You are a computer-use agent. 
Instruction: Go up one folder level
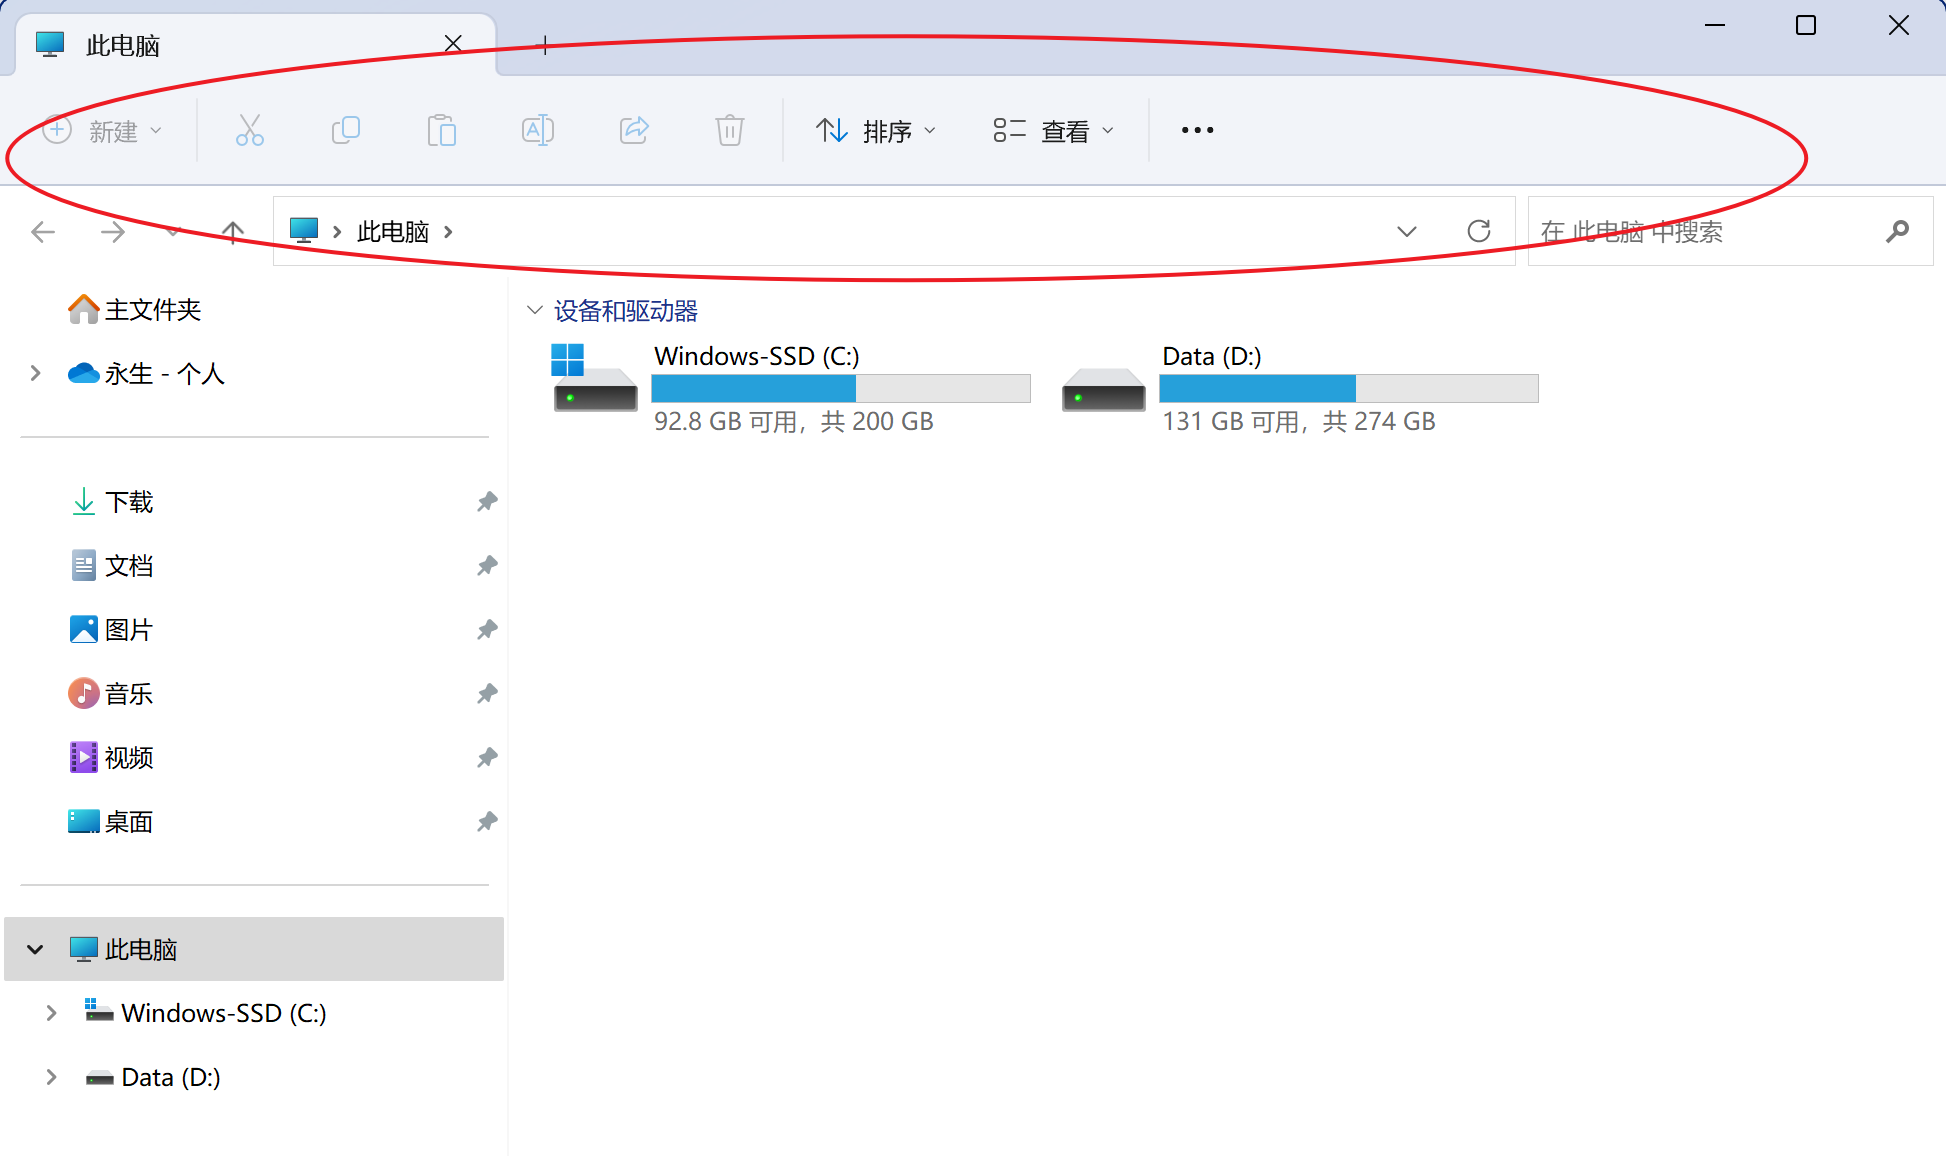pyautogui.click(x=232, y=232)
